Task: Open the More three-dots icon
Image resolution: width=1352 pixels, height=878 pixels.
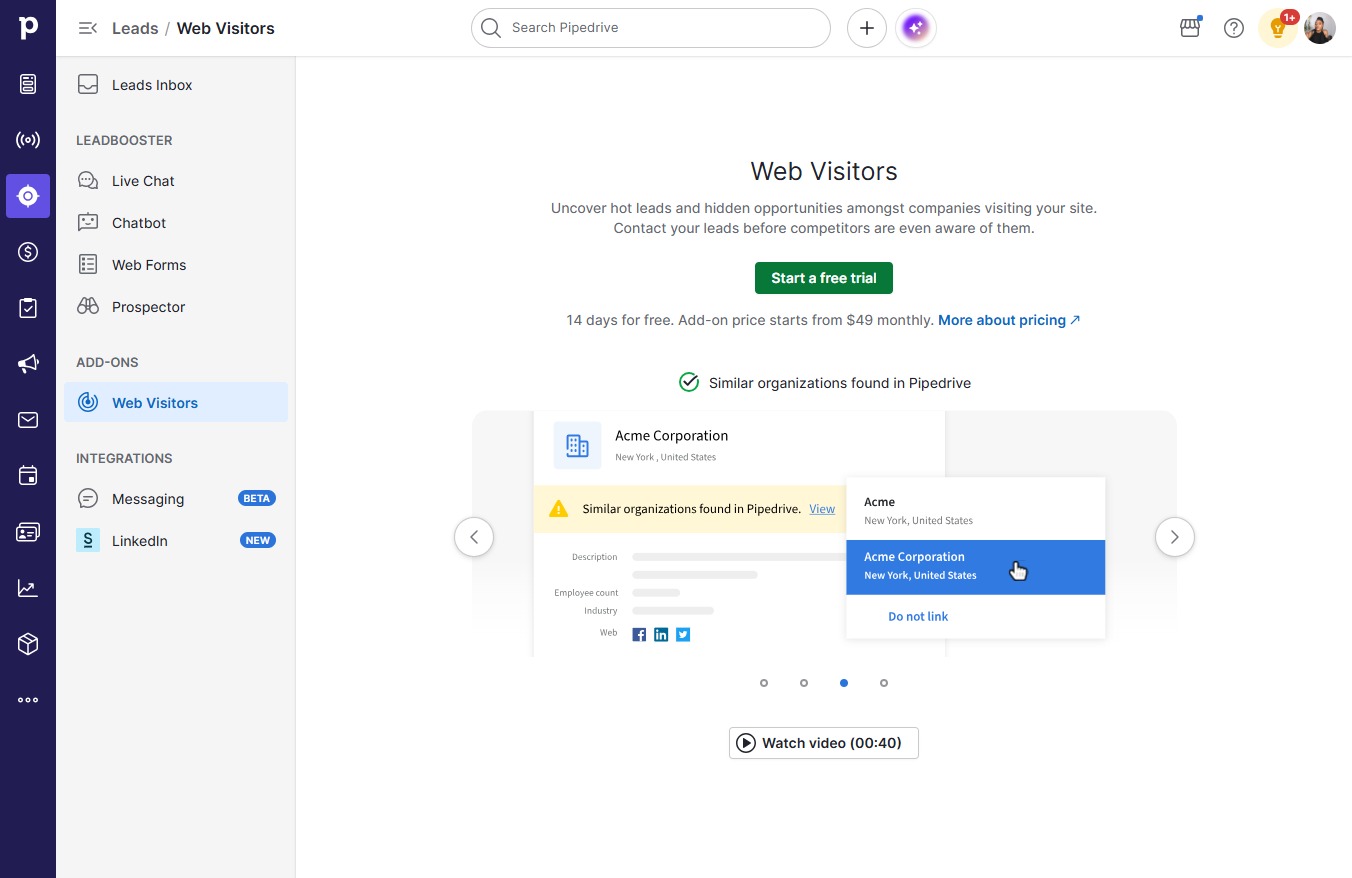Action: pos(28,700)
